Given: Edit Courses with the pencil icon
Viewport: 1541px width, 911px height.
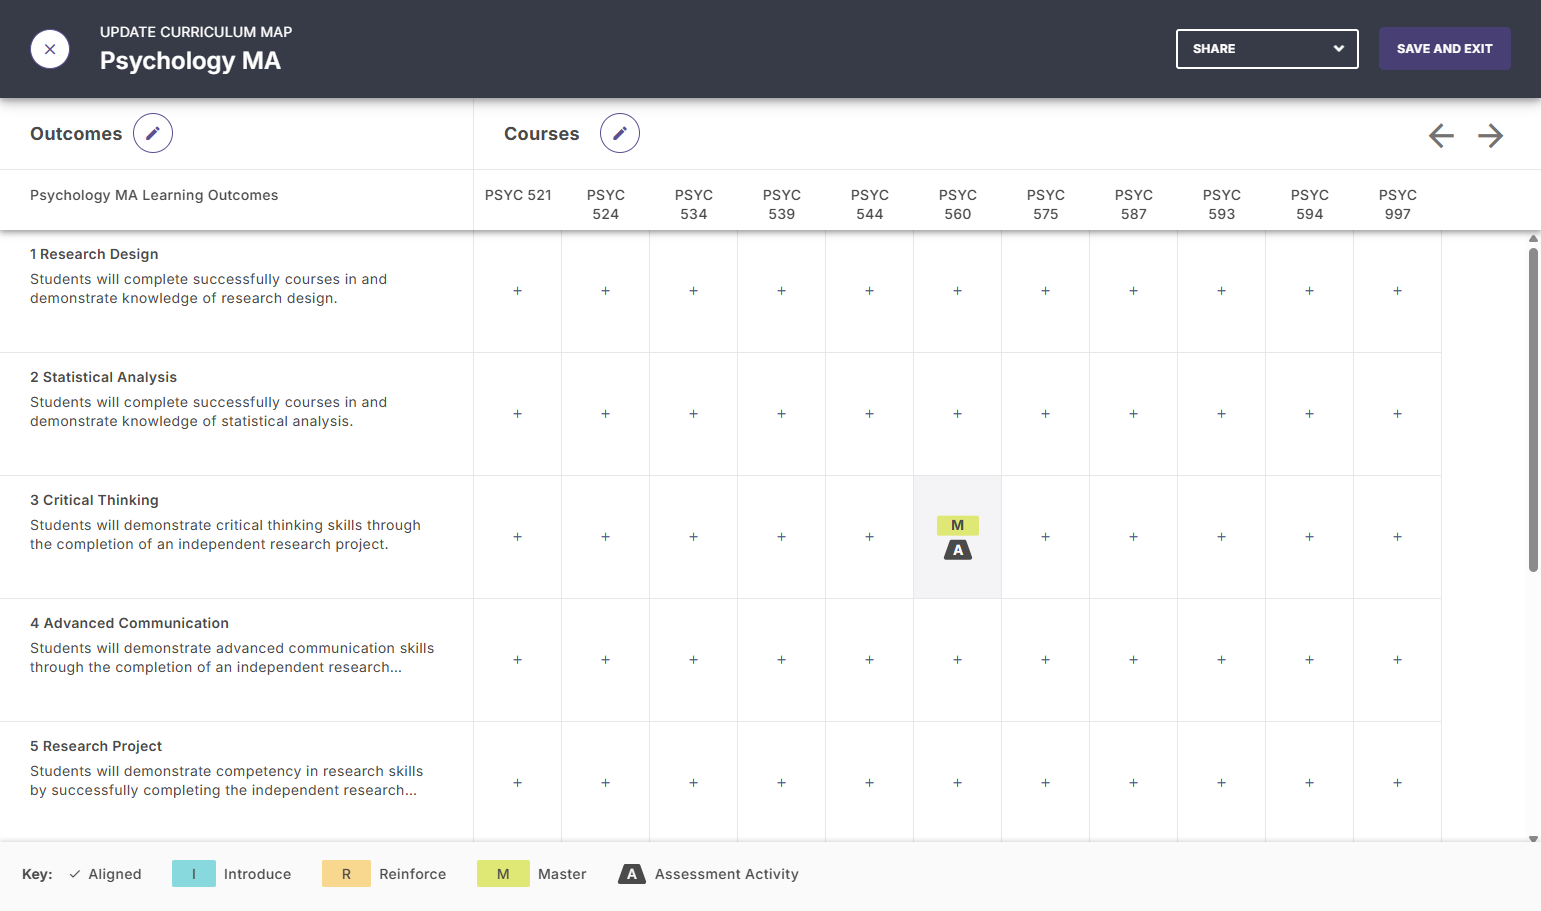Looking at the screenshot, I should pyautogui.click(x=620, y=133).
